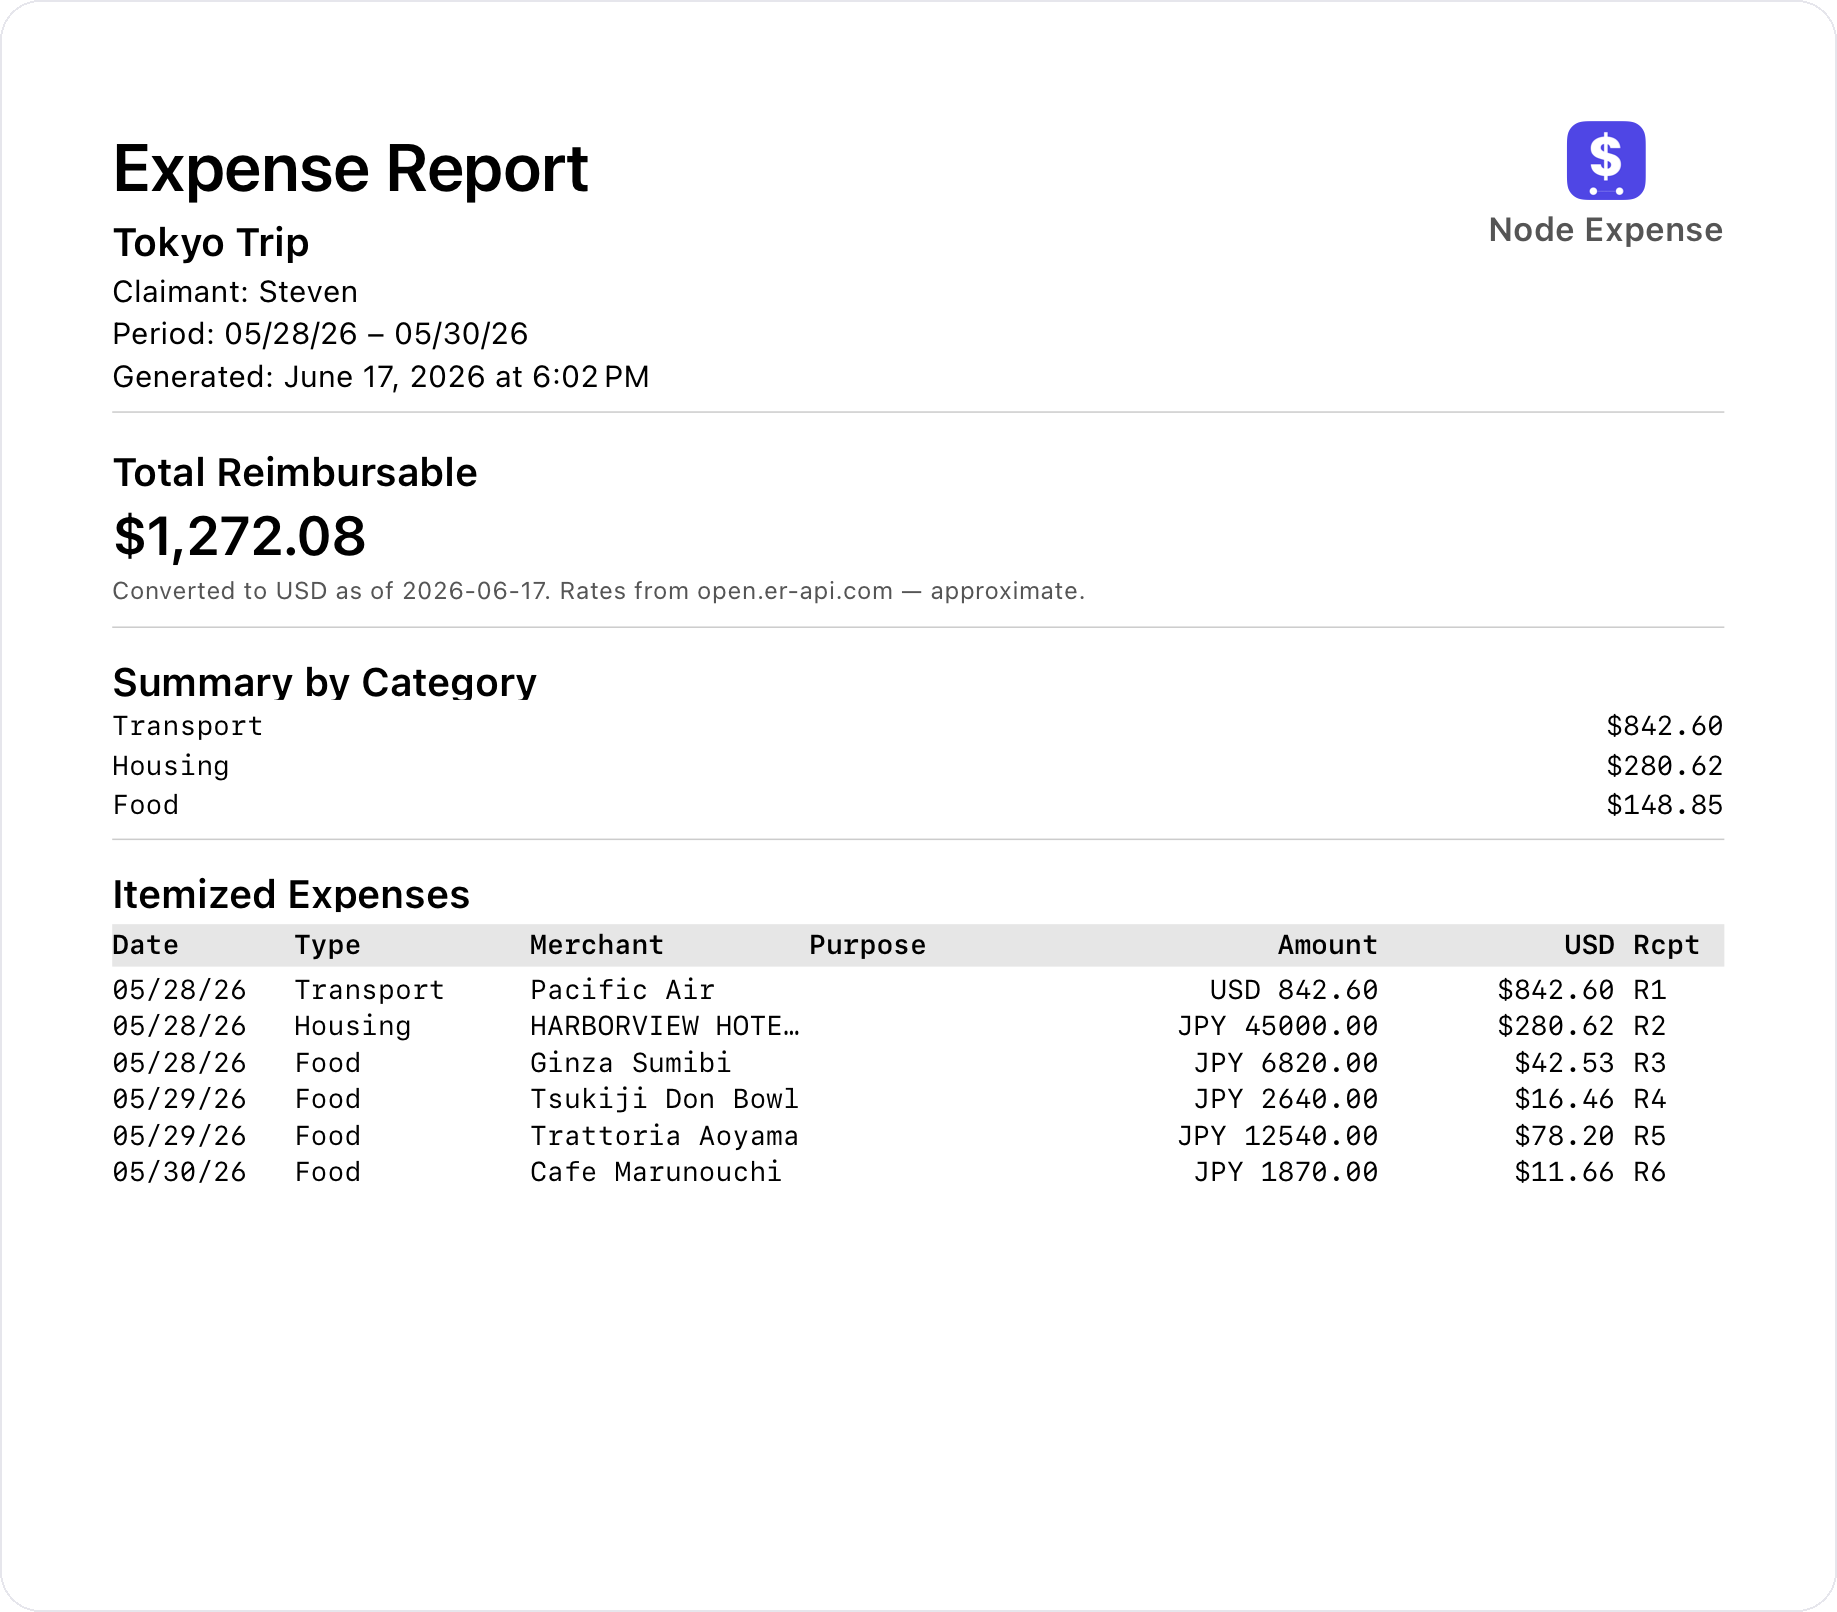The width and height of the screenshot is (1837, 1612).
Task: Click the $842.60 Transport summary total
Action: (1664, 726)
